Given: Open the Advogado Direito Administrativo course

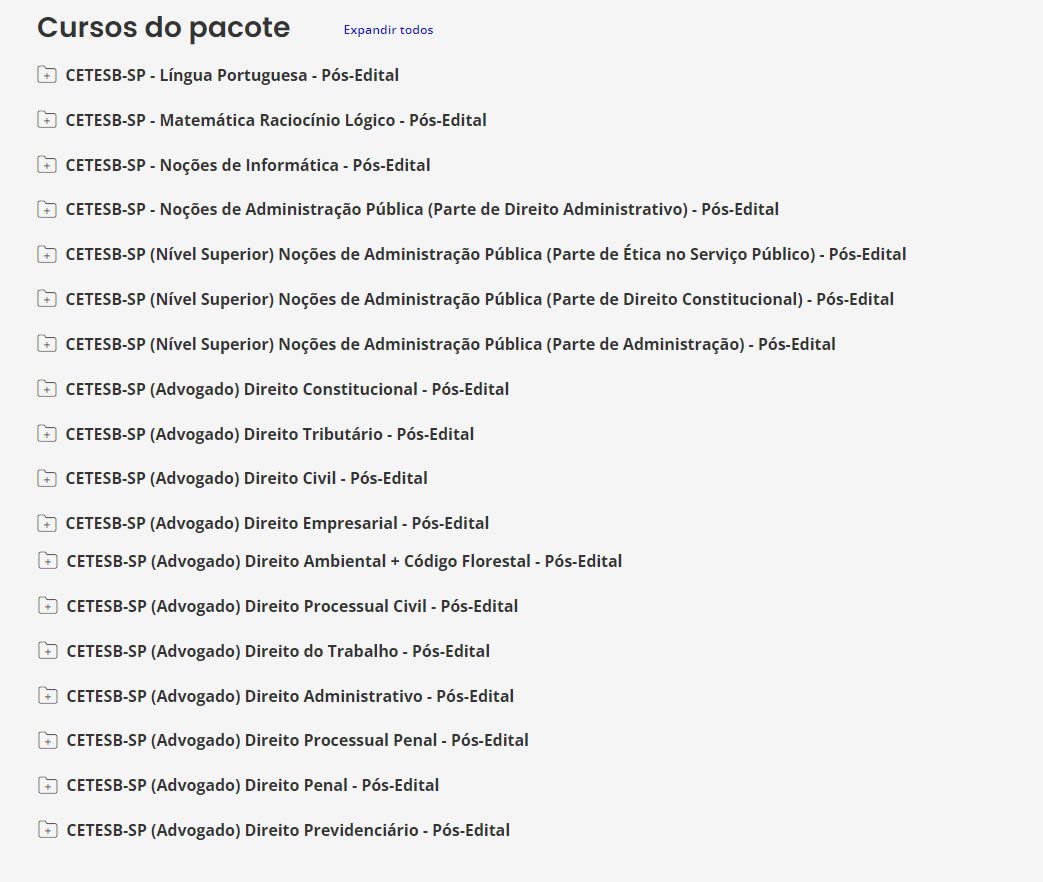Looking at the screenshot, I should click(290, 696).
